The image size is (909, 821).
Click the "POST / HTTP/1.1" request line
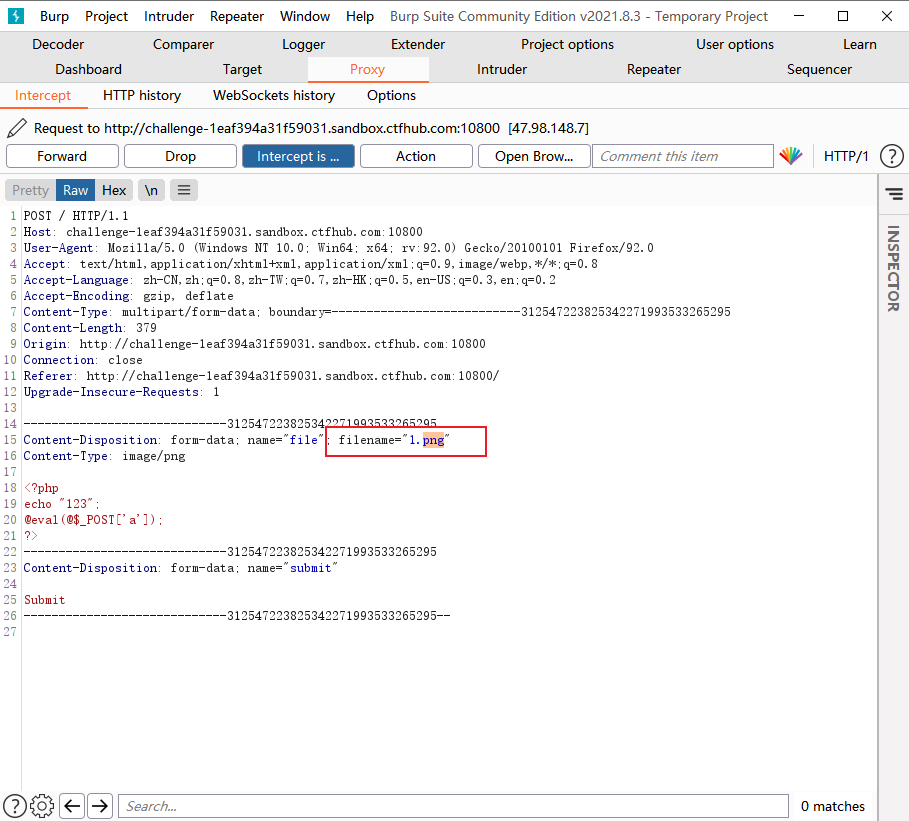point(75,216)
